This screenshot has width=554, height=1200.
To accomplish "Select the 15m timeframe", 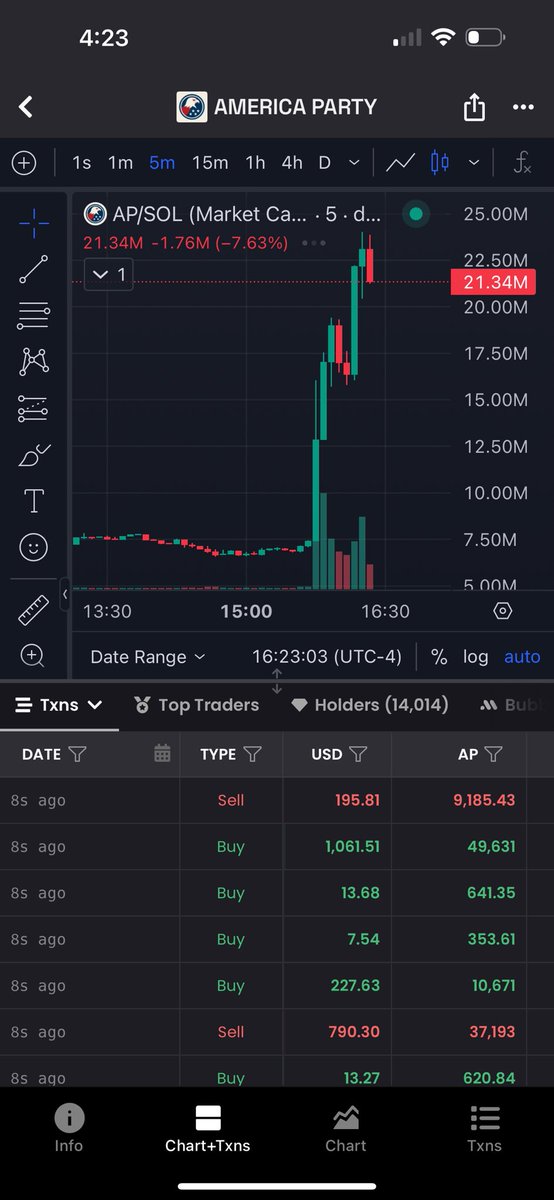I will pyautogui.click(x=210, y=162).
